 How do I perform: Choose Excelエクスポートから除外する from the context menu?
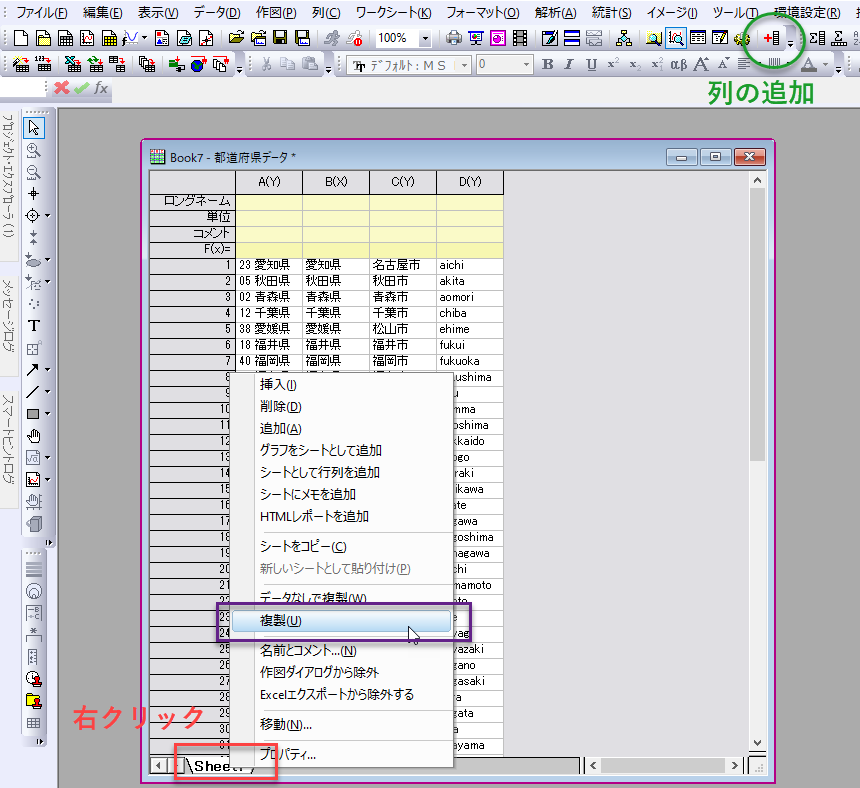click(342, 694)
